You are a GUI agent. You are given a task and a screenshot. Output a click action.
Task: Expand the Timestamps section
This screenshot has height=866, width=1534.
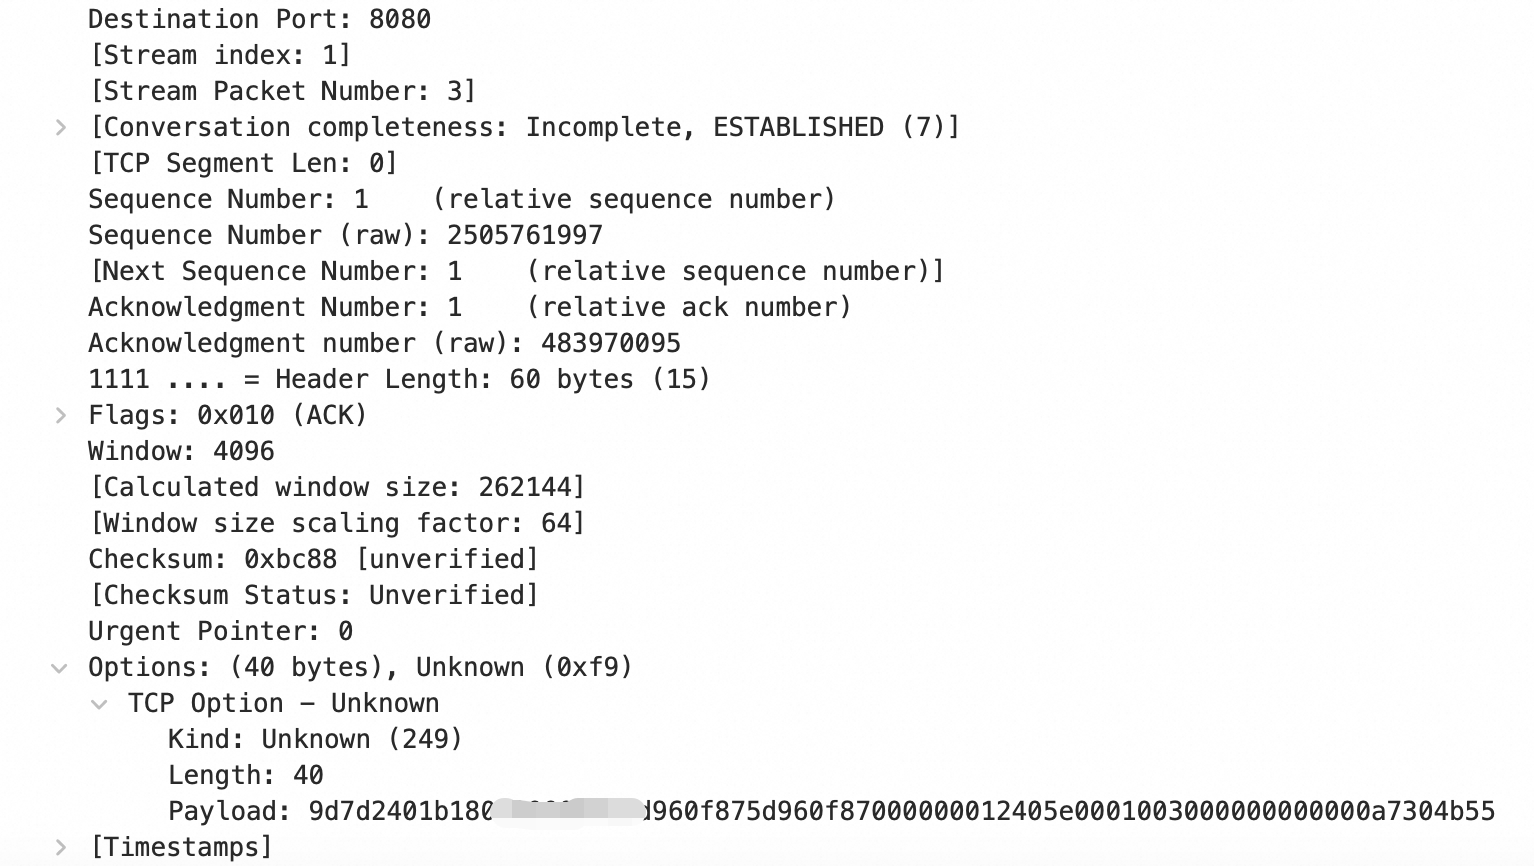point(61,848)
